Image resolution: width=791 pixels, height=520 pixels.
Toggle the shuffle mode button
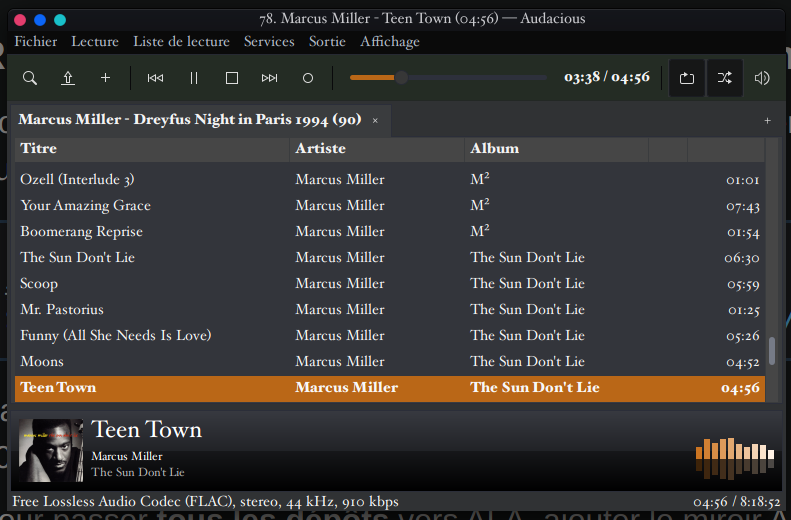click(x=725, y=78)
